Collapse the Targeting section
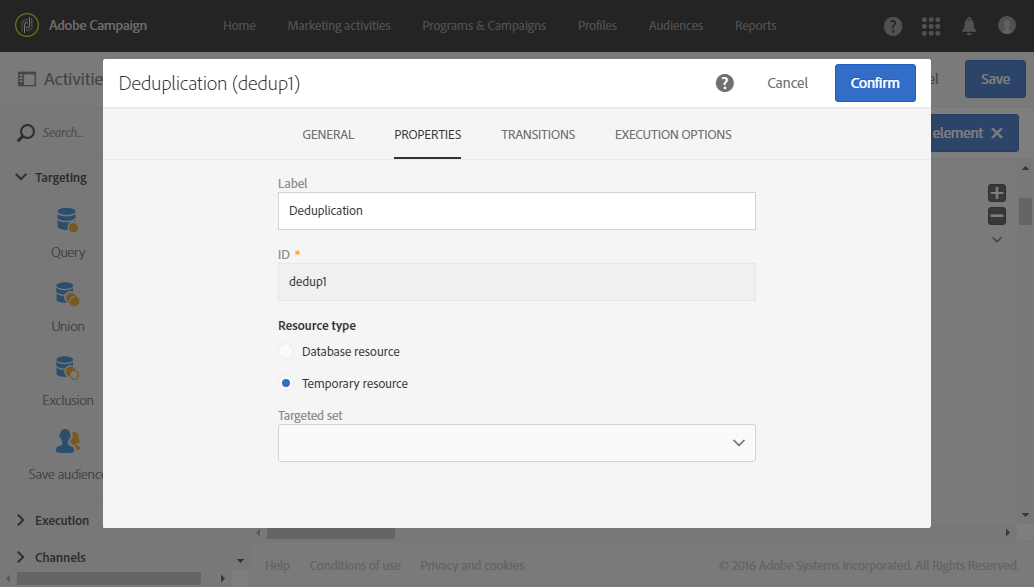 tap(21, 177)
